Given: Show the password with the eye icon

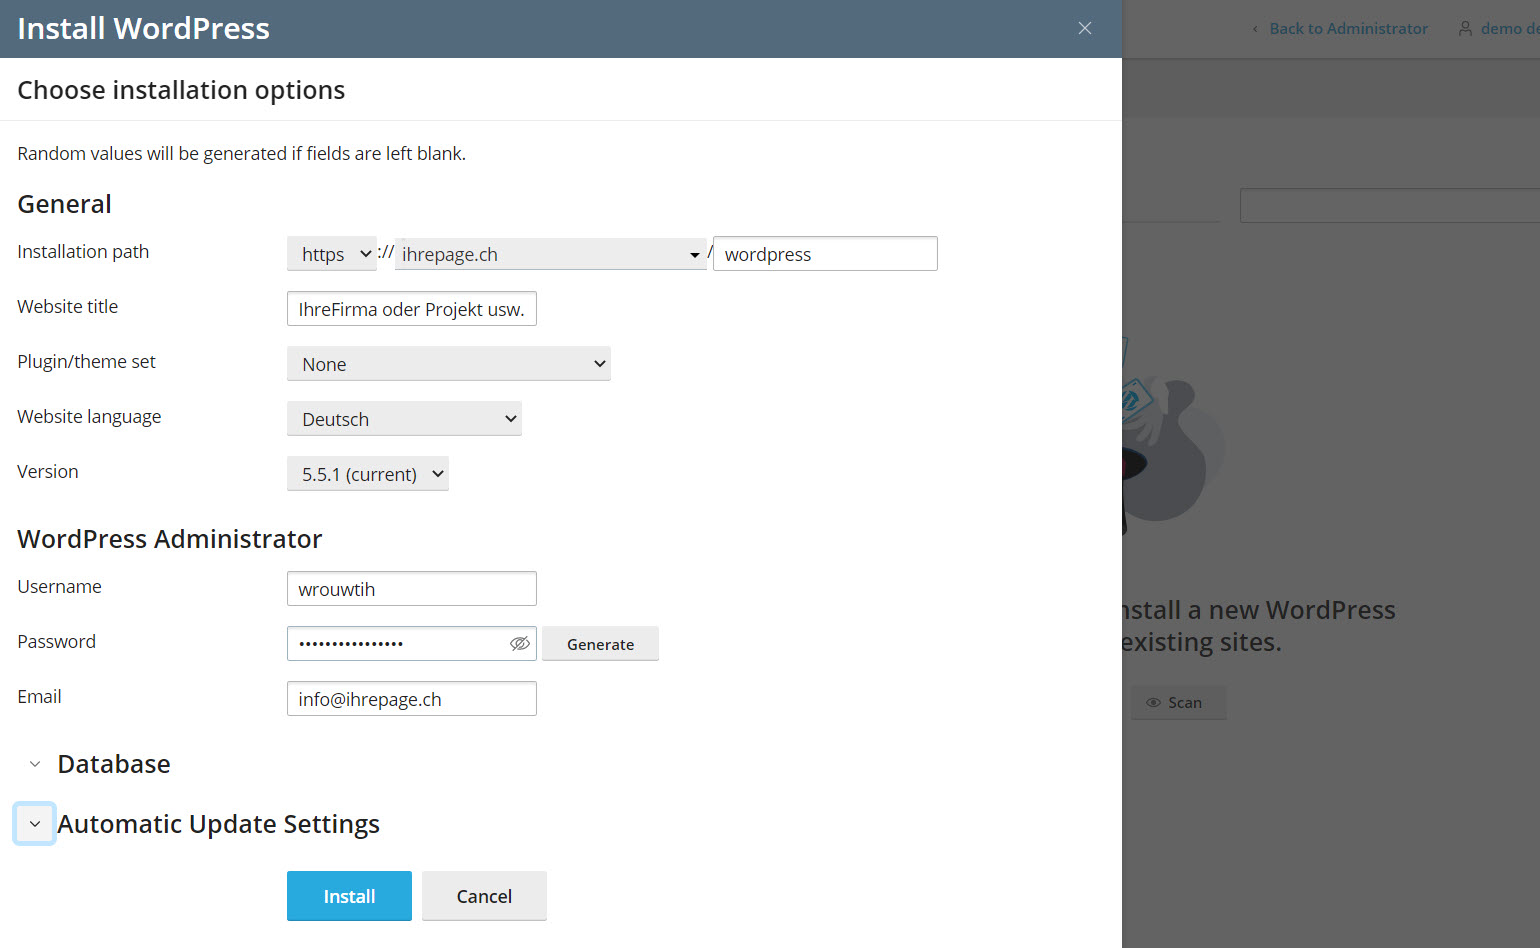Looking at the screenshot, I should coord(519,643).
